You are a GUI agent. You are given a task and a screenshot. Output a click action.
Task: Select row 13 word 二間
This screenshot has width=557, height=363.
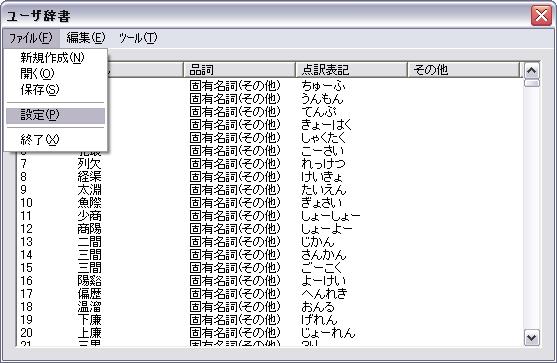pos(90,242)
